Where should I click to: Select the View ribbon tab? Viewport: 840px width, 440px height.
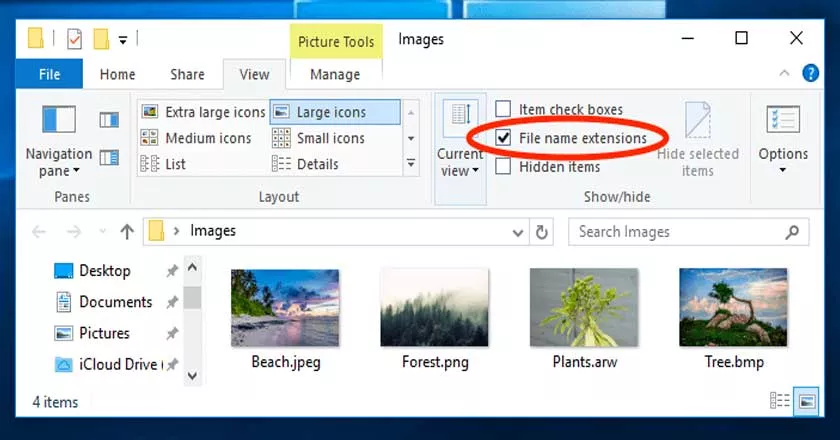254,74
